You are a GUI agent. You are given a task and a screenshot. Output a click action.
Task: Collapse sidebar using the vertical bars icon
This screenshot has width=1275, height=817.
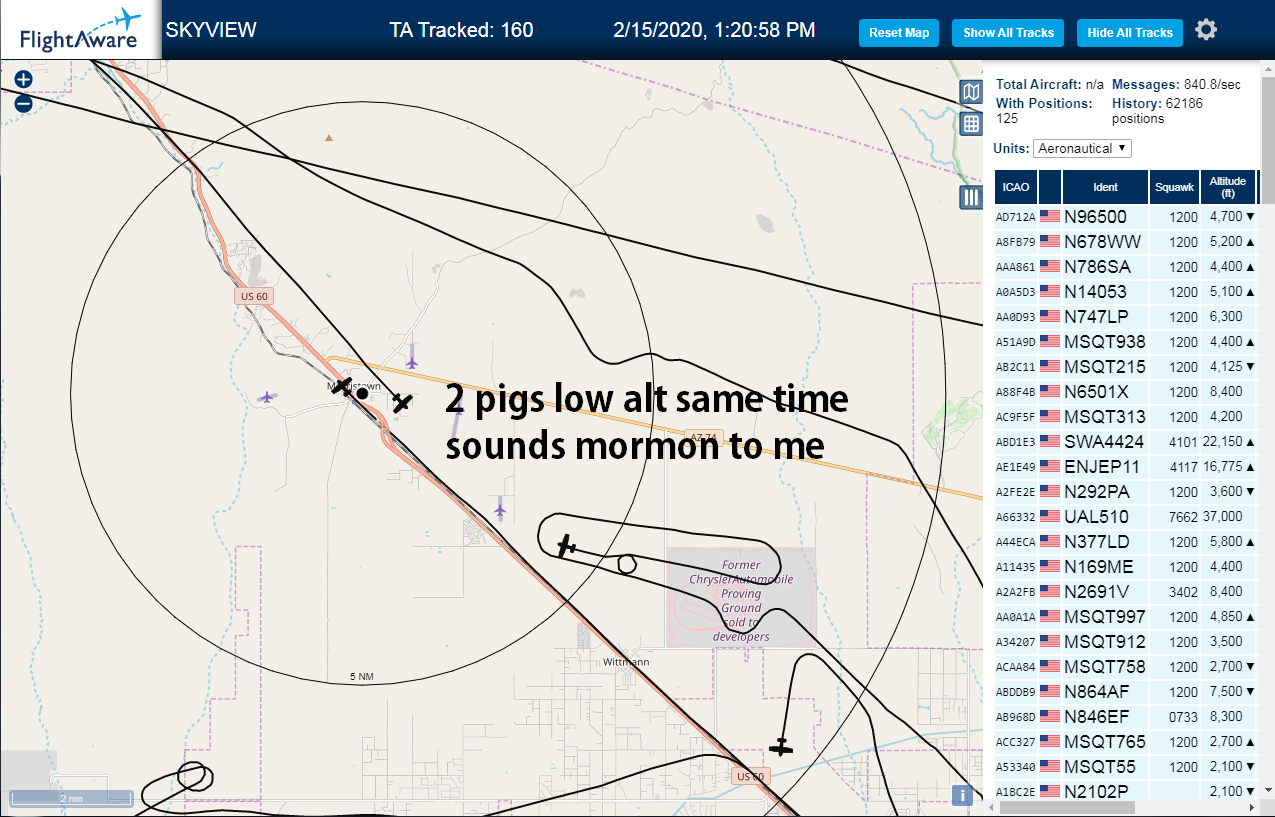point(970,197)
